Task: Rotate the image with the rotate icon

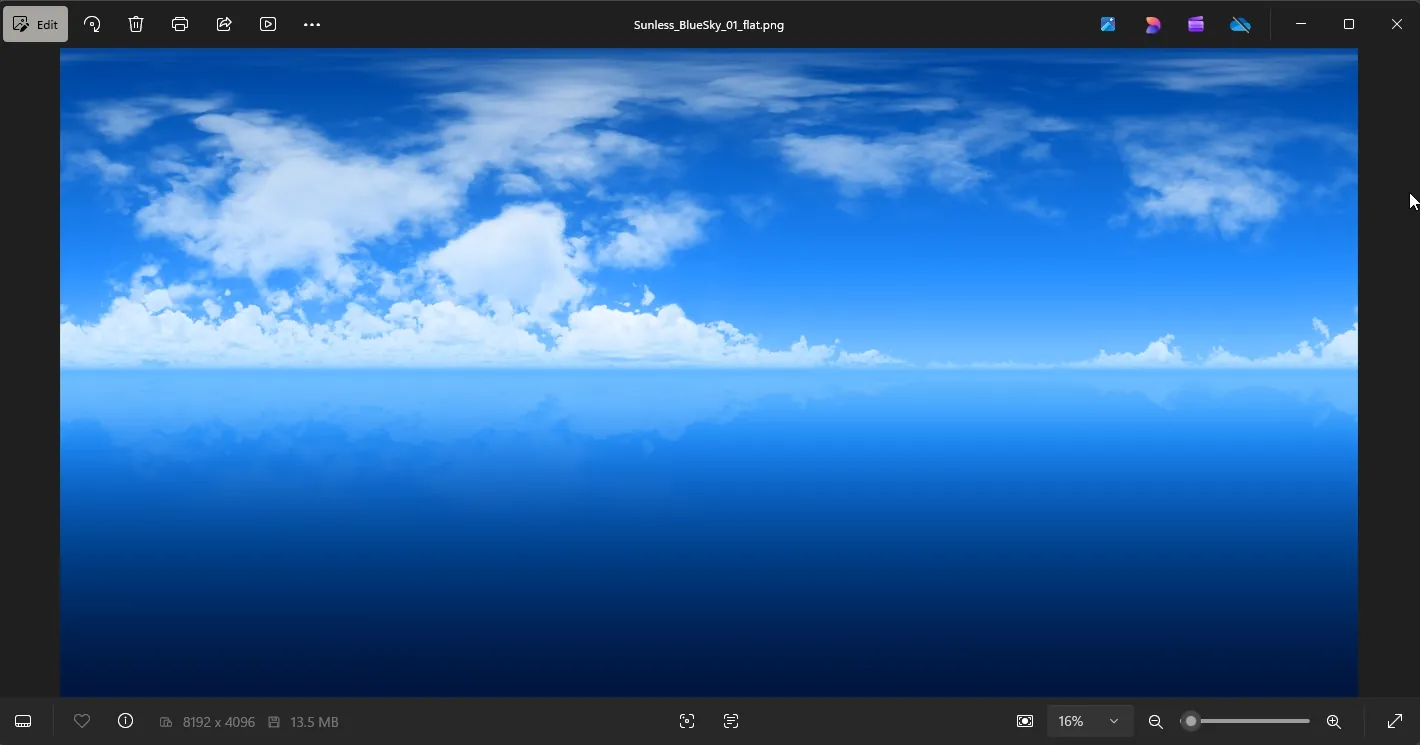Action: [x=92, y=24]
